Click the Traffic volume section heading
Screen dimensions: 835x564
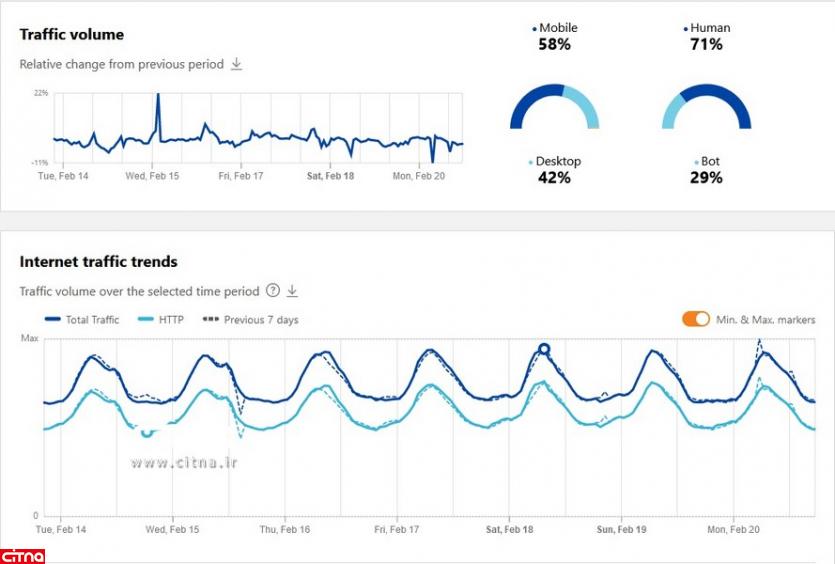72,34
